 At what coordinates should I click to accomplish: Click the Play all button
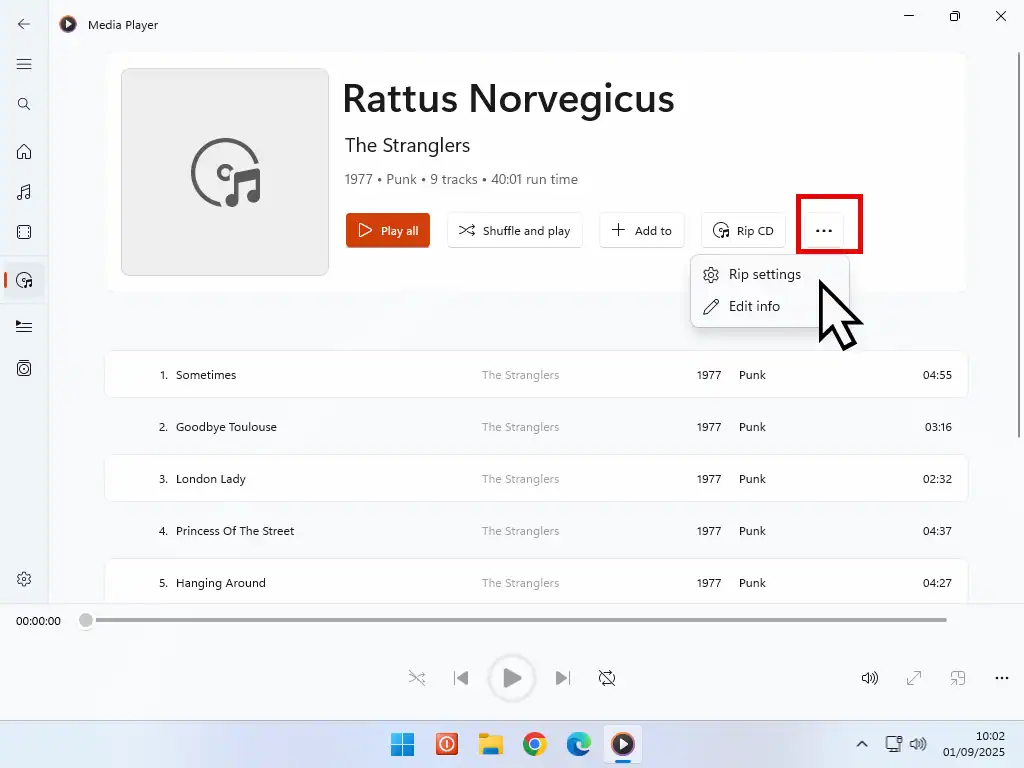pos(388,231)
